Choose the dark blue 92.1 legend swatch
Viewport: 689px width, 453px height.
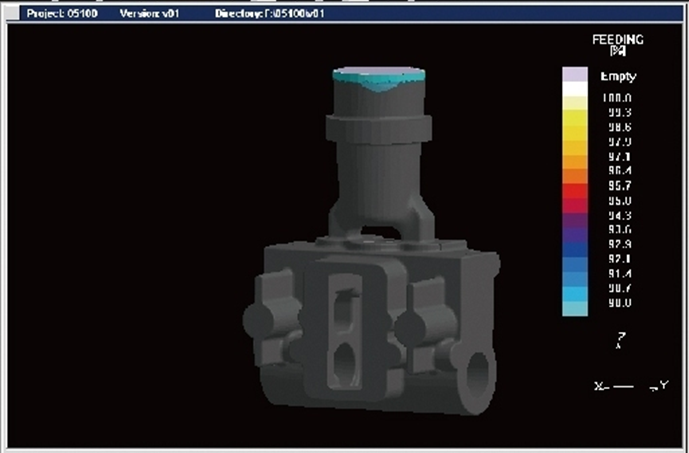pyautogui.click(x=574, y=259)
